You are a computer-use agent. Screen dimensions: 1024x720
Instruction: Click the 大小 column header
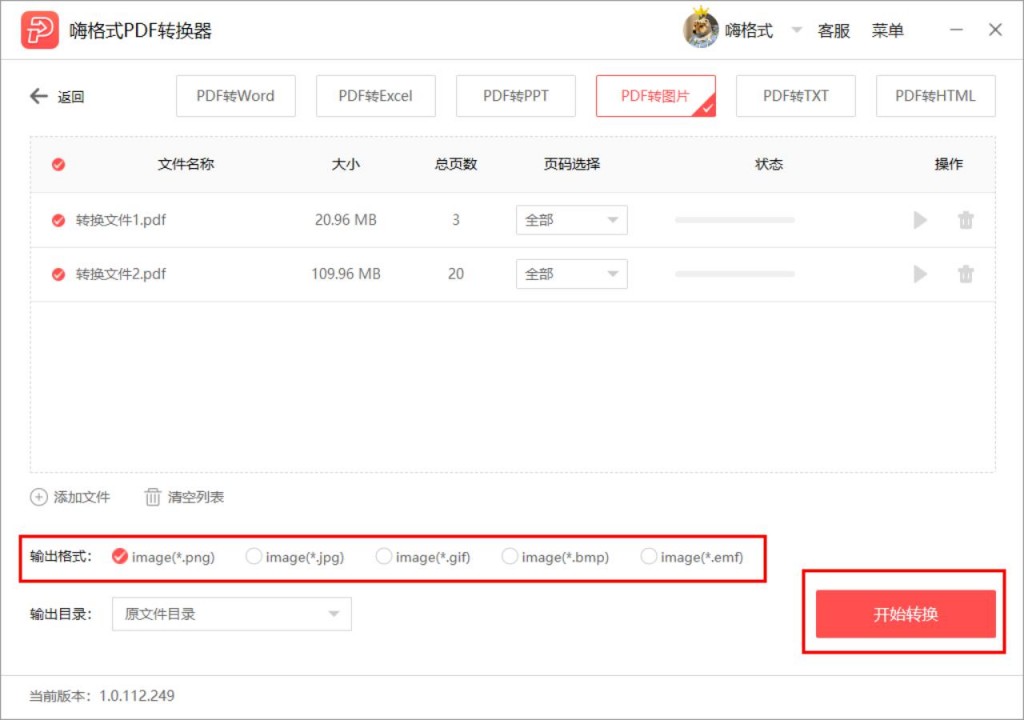[345, 165]
